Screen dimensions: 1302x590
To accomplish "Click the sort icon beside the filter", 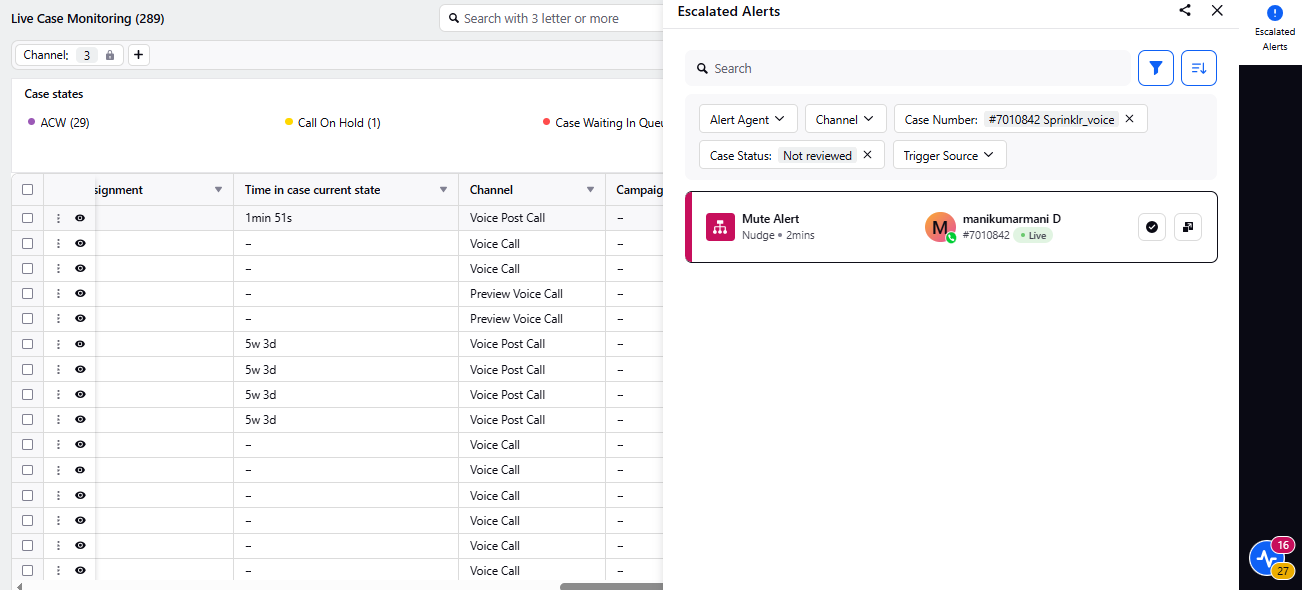I will point(1199,68).
